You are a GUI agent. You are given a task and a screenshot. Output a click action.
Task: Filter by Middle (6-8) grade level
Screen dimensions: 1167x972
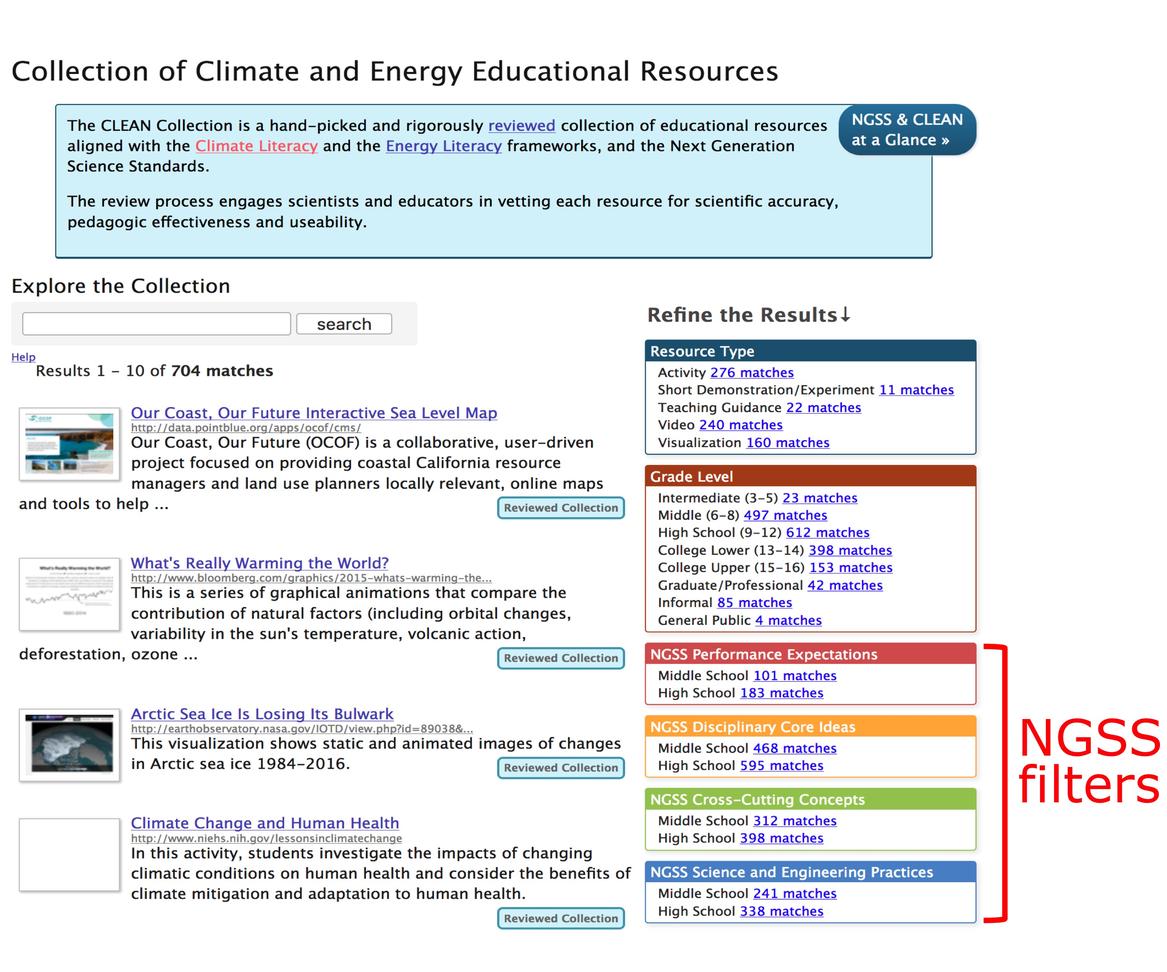pos(788,515)
